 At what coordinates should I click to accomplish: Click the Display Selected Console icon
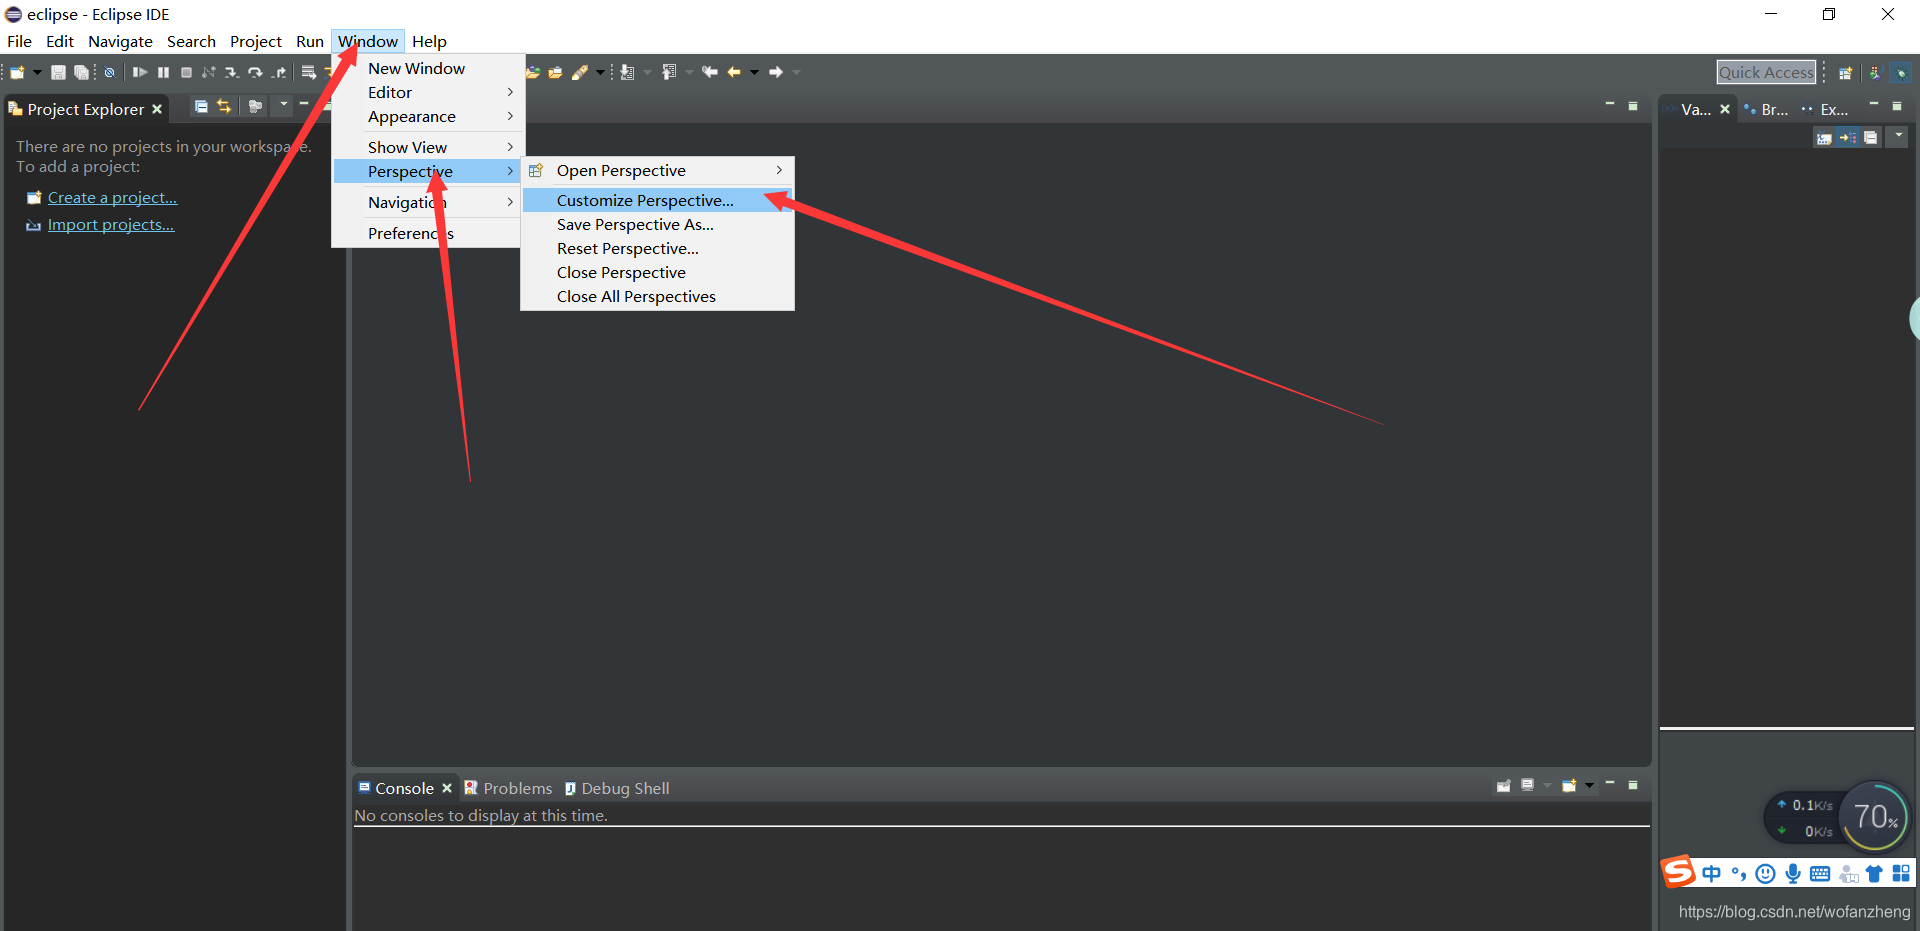1527,786
